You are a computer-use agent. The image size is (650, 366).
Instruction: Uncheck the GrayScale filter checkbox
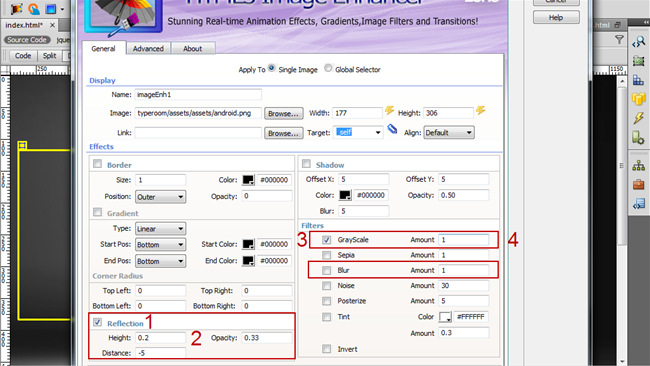[327, 240]
